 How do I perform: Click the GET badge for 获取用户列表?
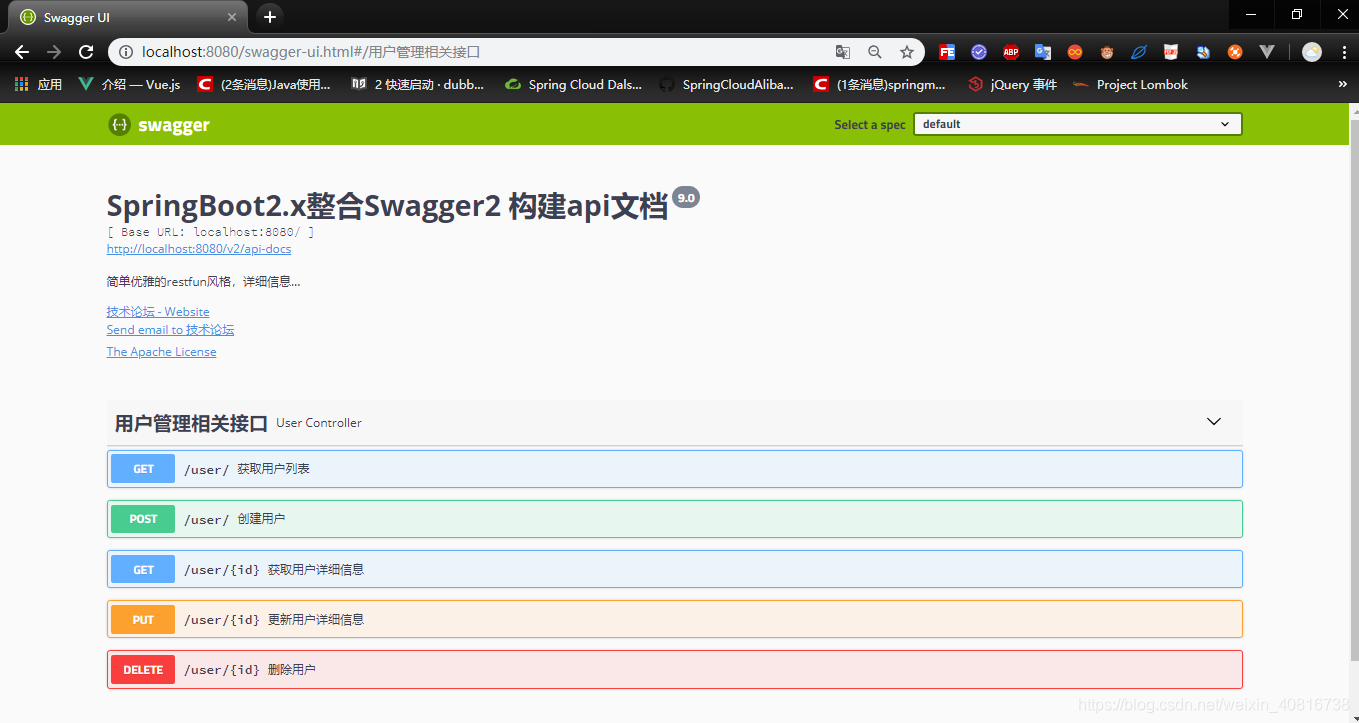pyautogui.click(x=143, y=469)
